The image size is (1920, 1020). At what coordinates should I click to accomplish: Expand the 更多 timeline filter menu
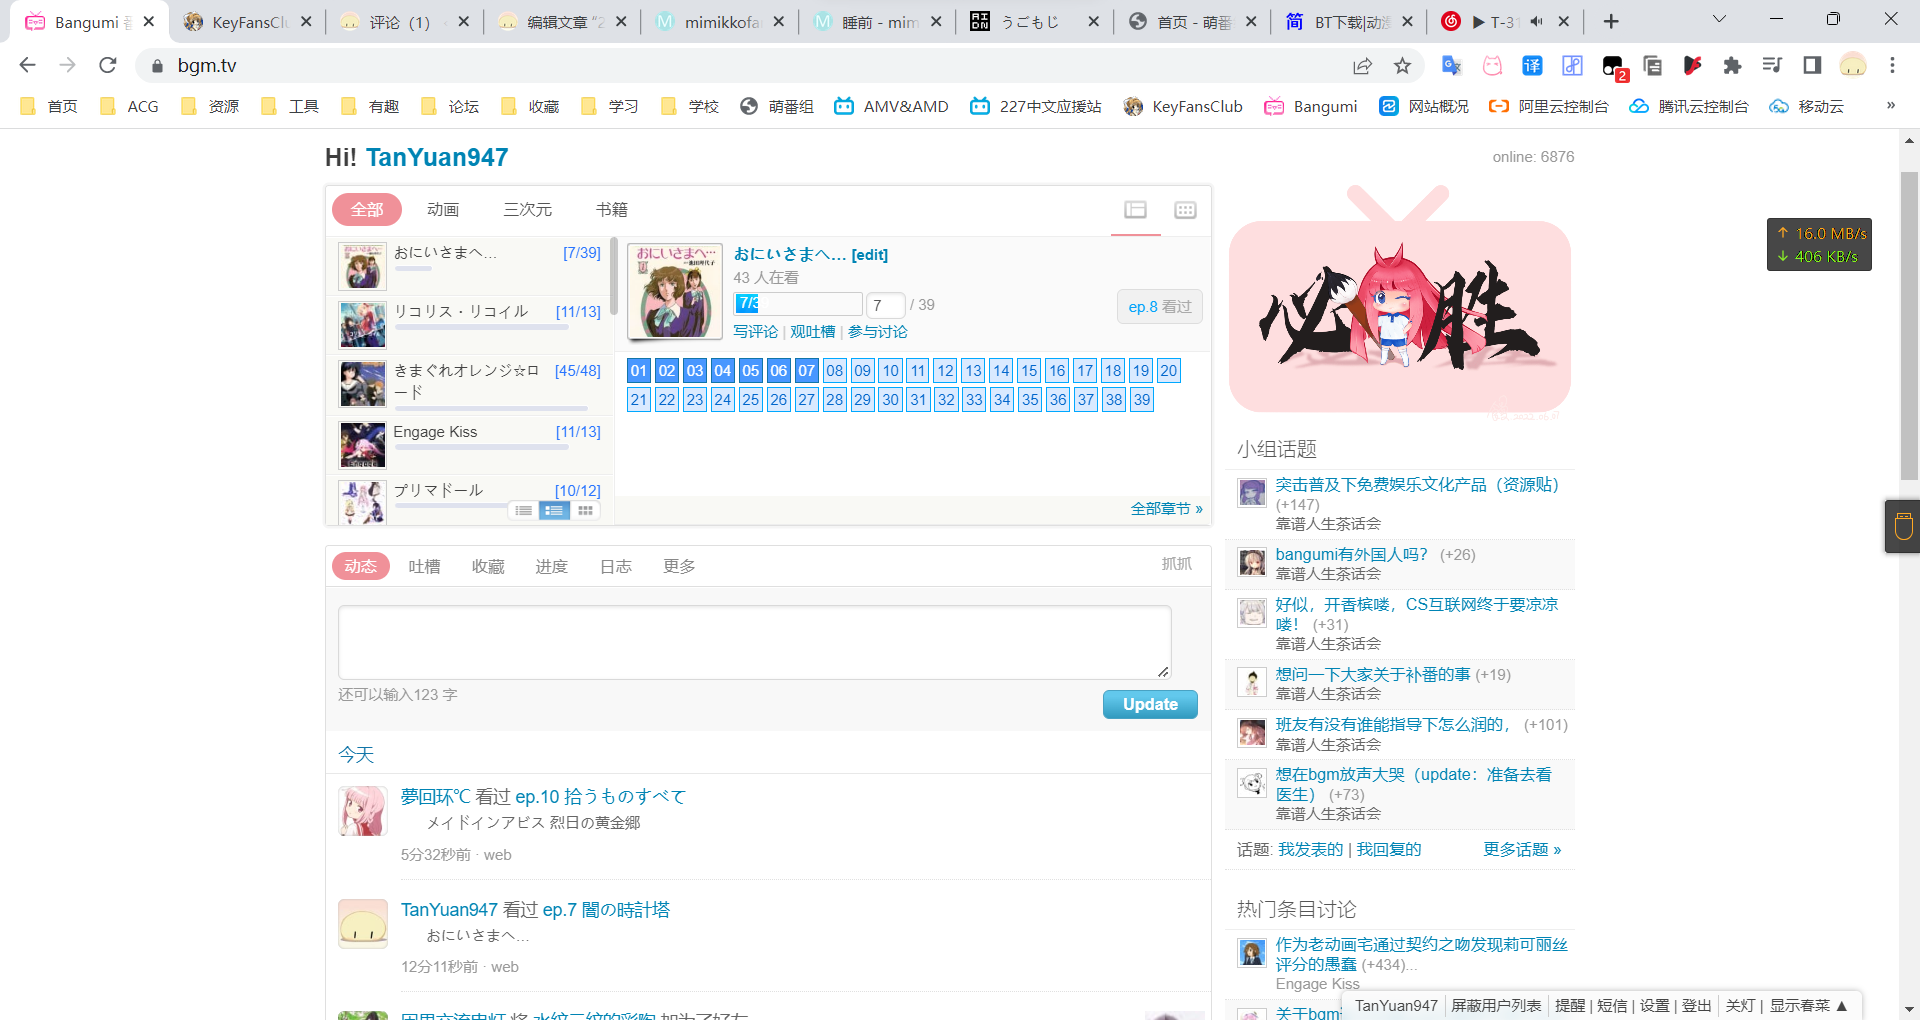(x=679, y=567)
